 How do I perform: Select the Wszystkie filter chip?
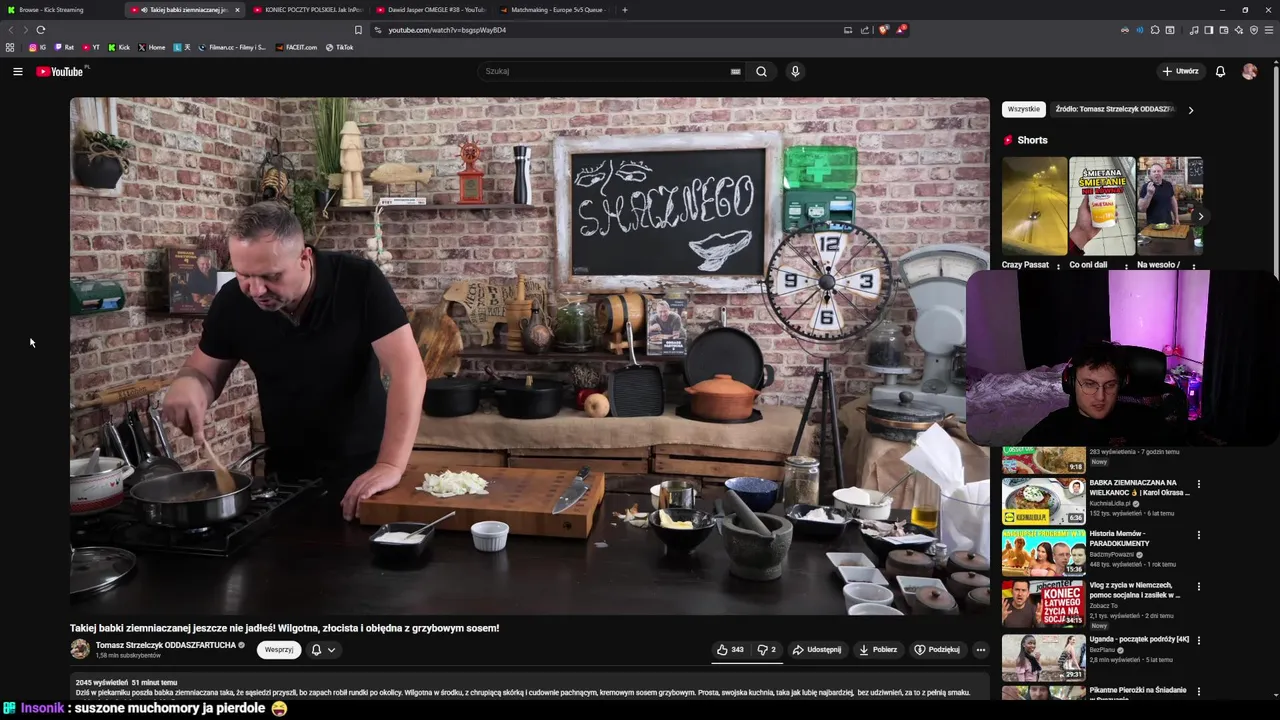pos(1023,109)
